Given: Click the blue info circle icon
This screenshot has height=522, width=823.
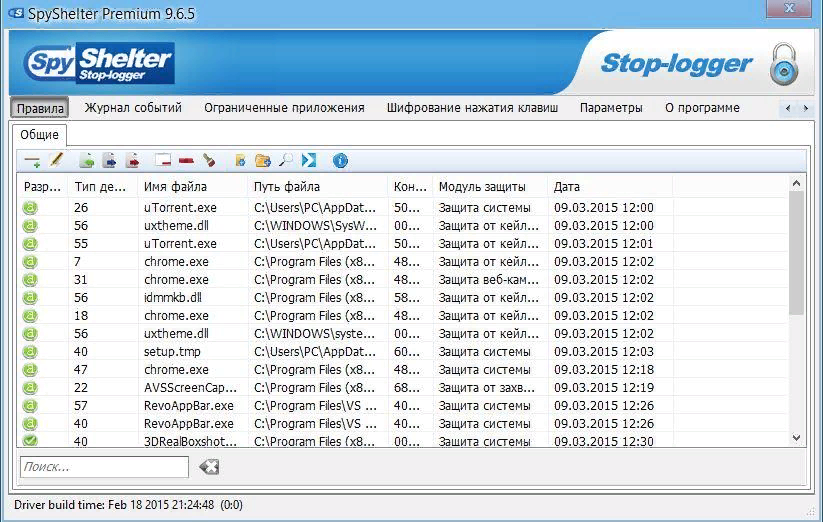Looking at the screenshot, I should tap(340, 161).
